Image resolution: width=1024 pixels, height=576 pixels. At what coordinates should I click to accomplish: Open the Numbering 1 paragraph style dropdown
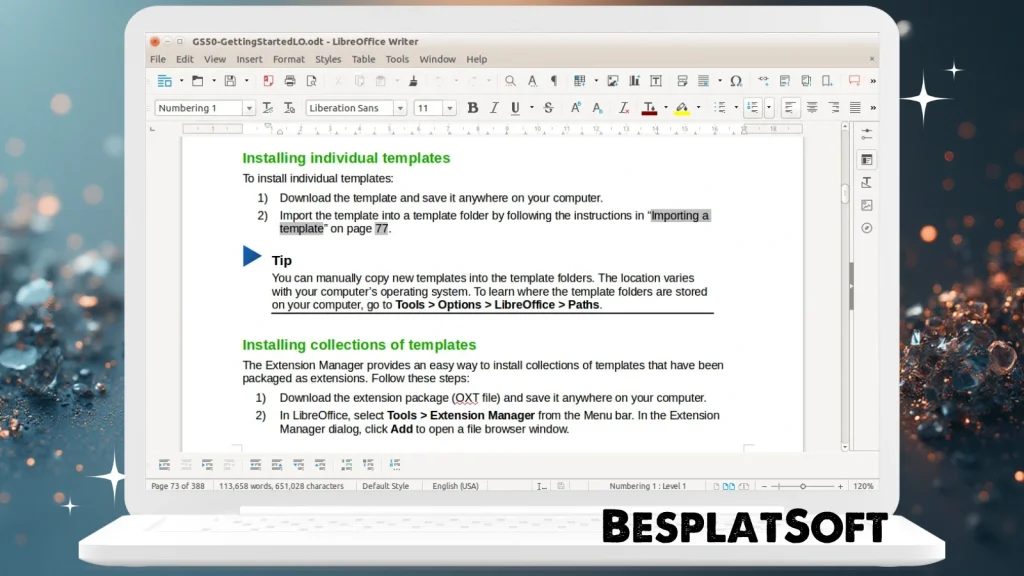click(248, 107)
